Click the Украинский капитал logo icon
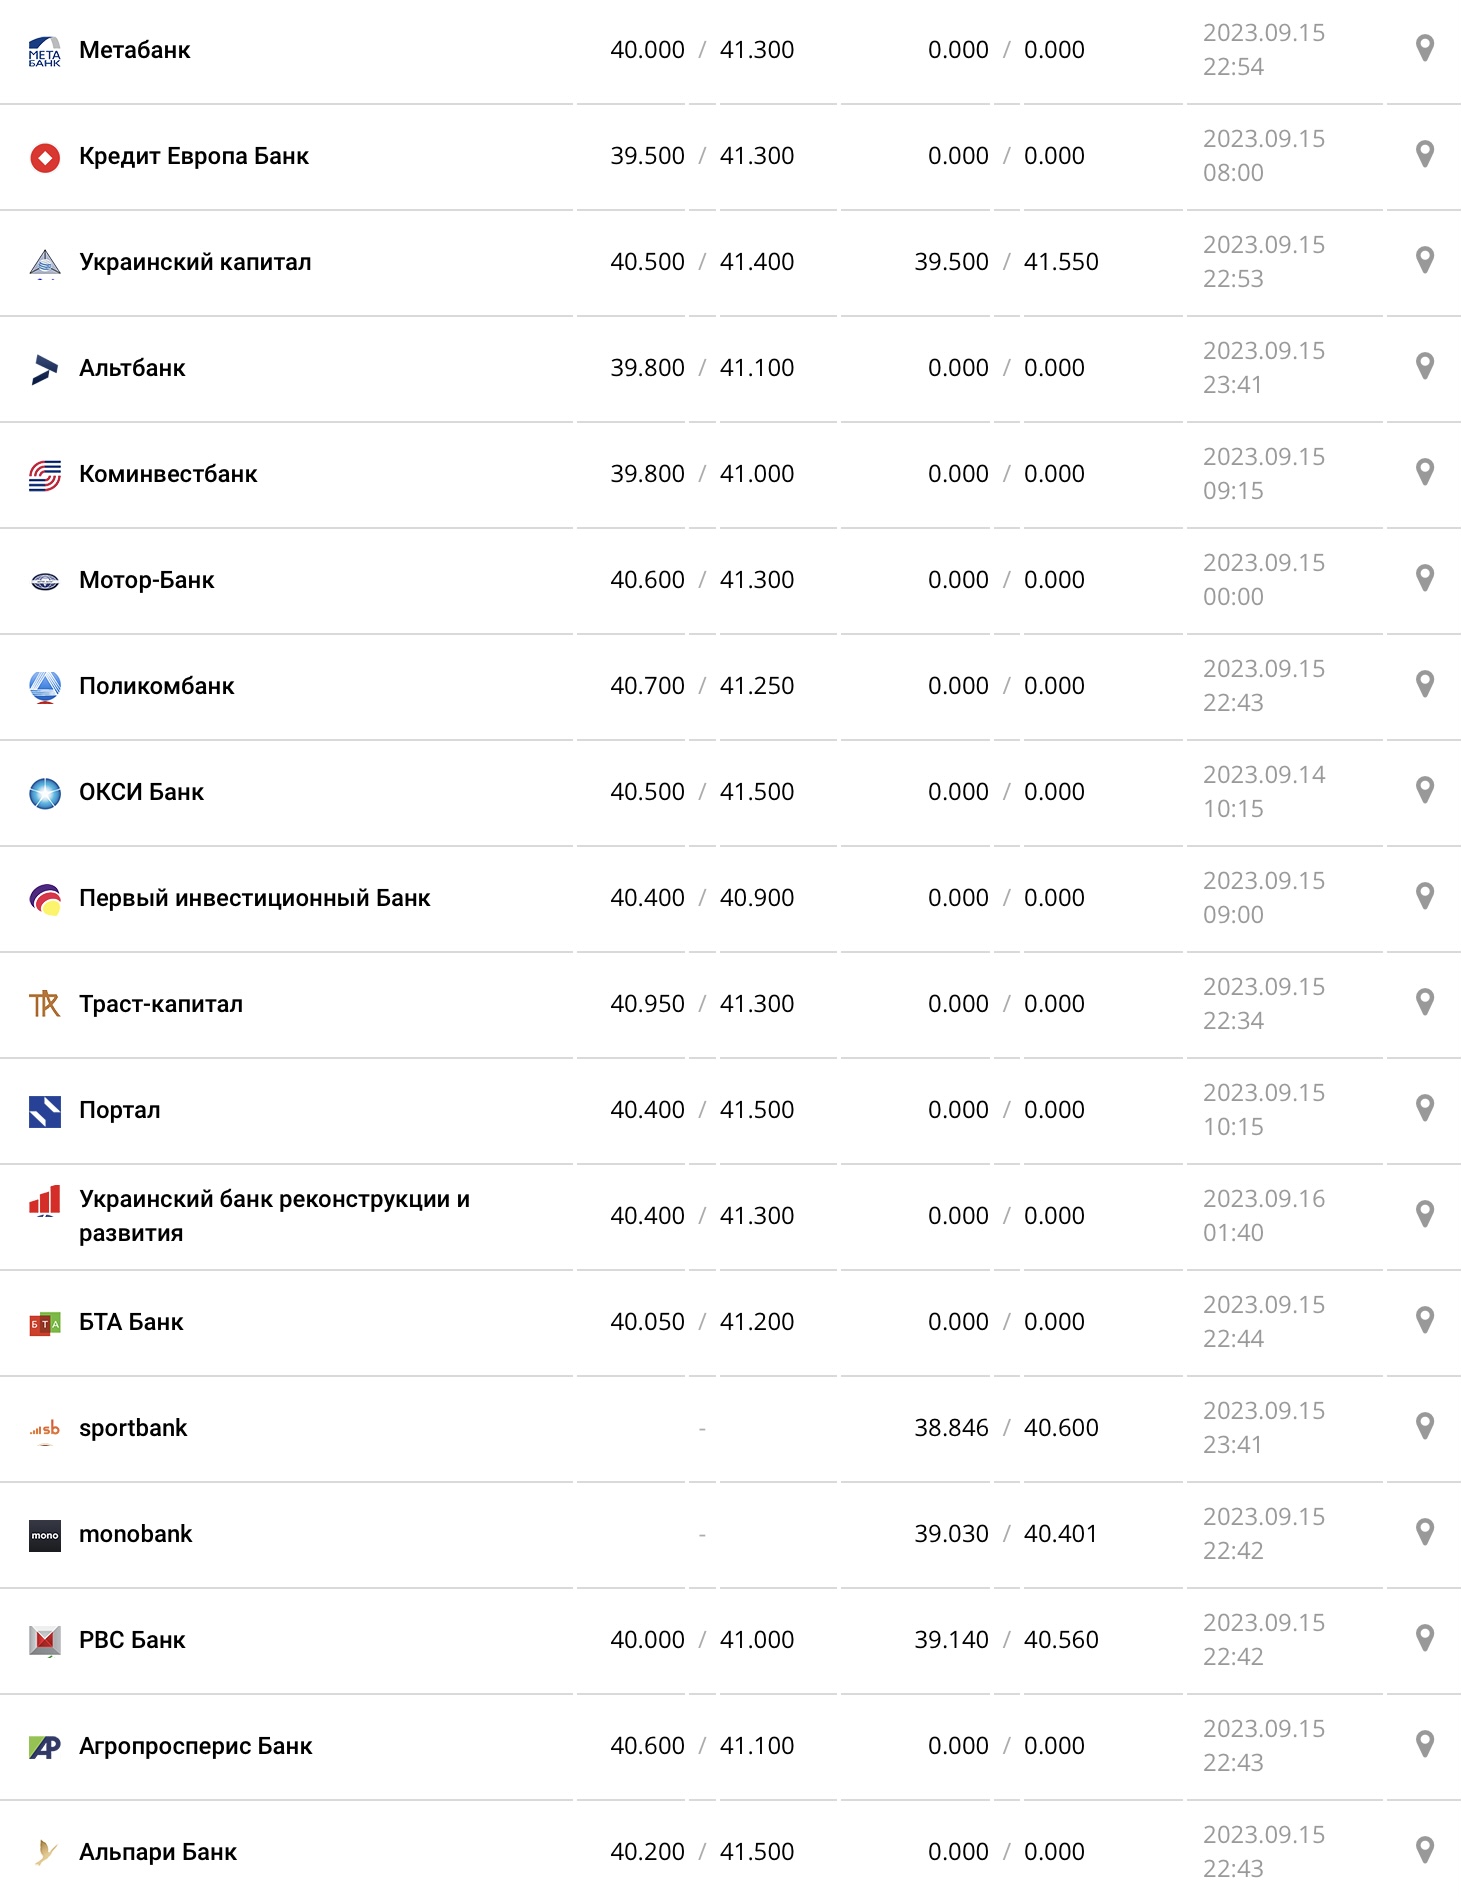This screenshot has height=1897, width=1461. click(45, 262)
